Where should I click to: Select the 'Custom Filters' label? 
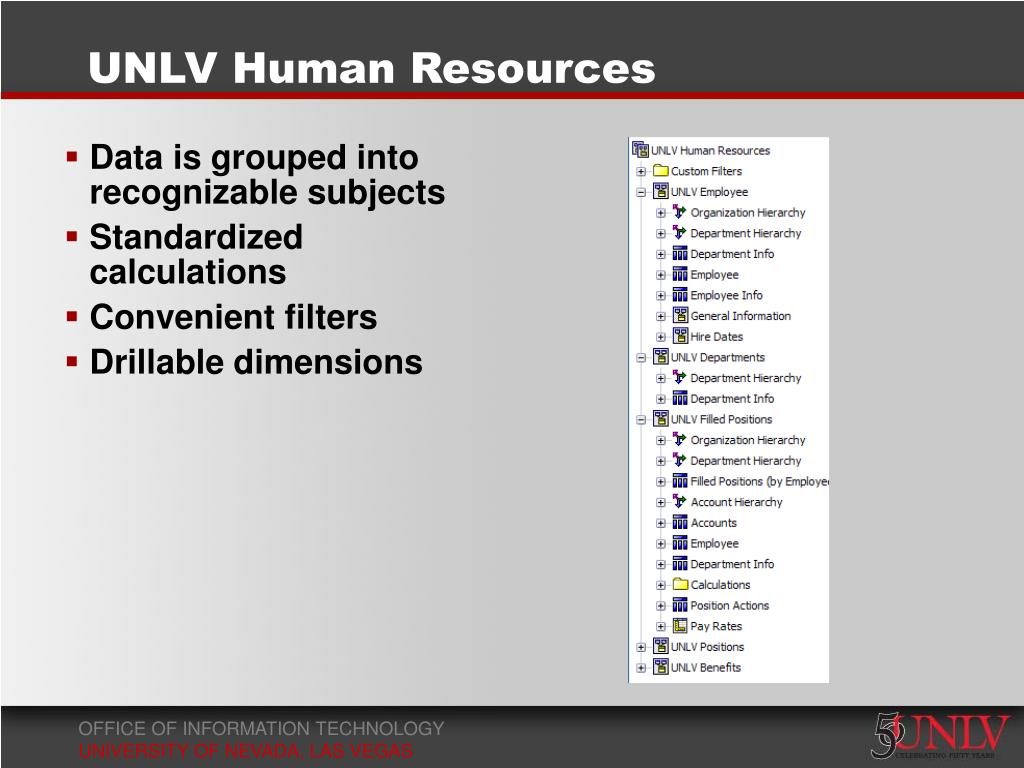(x=707, y=171)
